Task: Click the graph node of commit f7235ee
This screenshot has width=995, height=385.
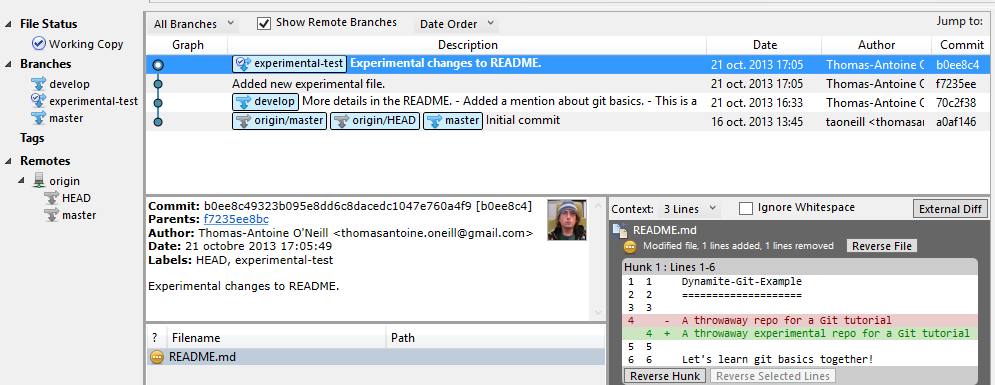Action: tap(158, 84)
